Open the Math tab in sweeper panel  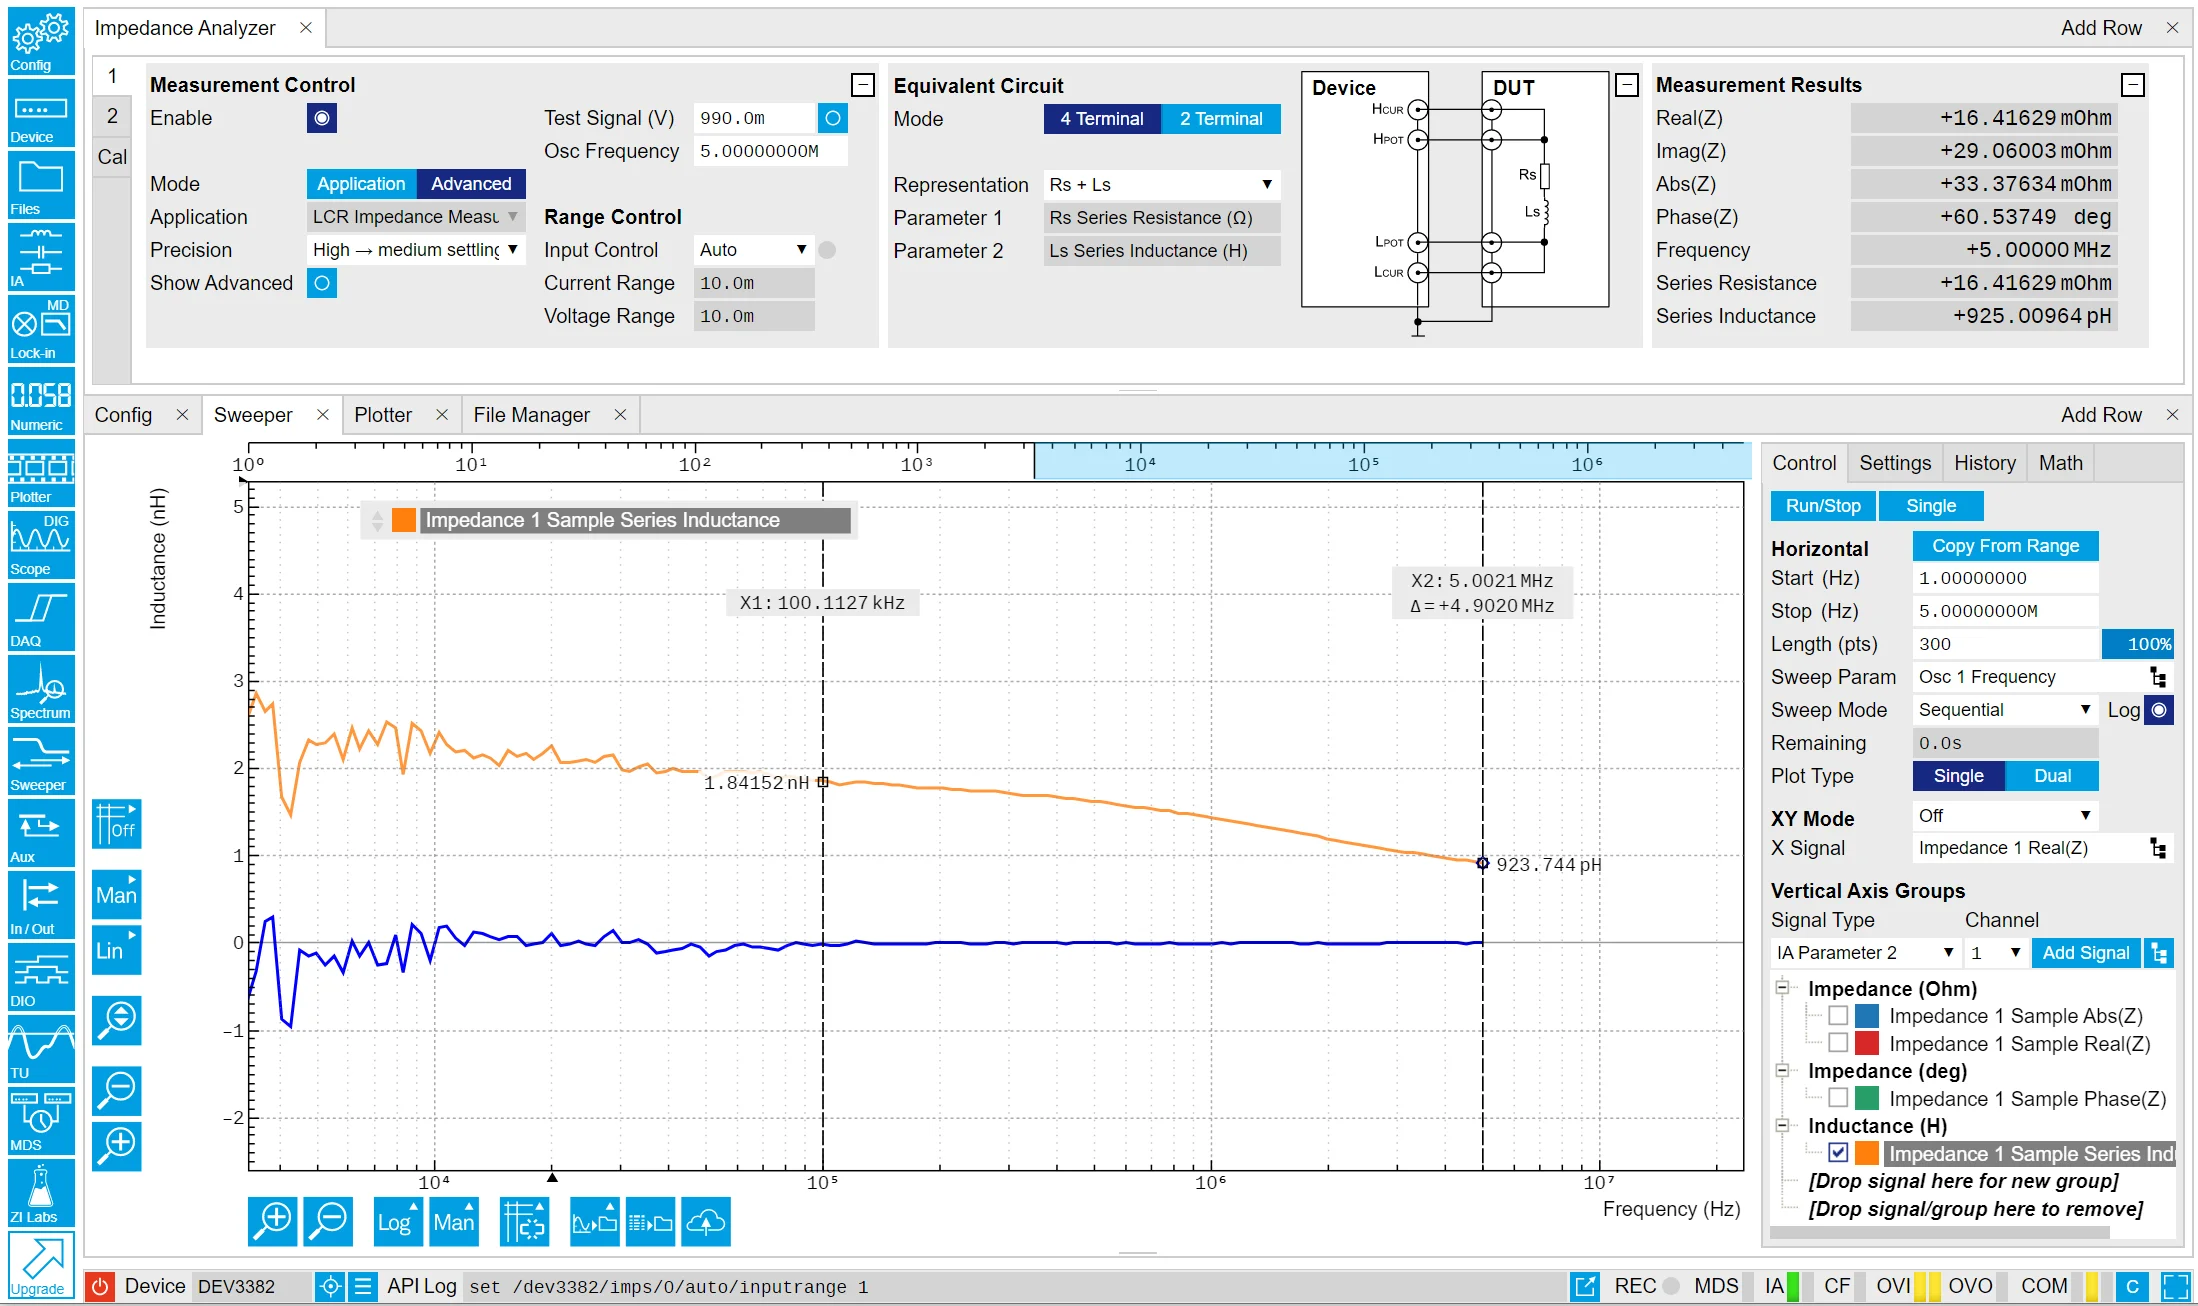[2060, 463]
